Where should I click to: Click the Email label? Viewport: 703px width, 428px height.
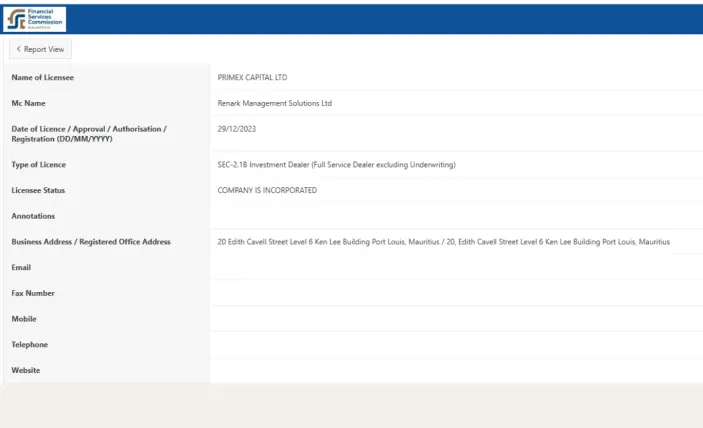(21, 268)
